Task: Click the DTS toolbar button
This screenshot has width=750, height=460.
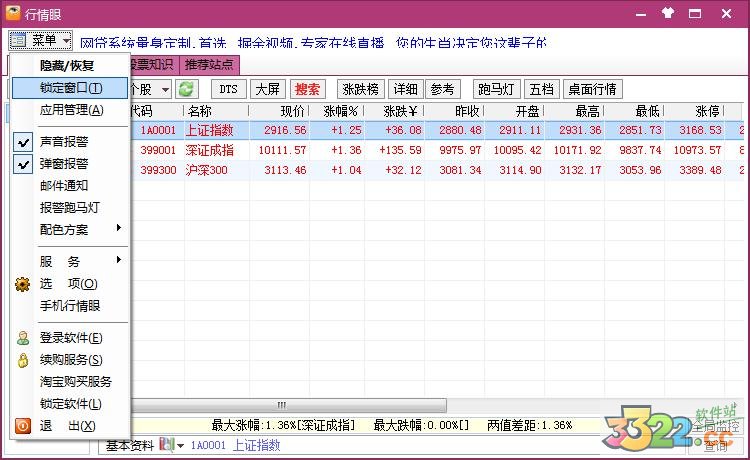Action: 229,89
